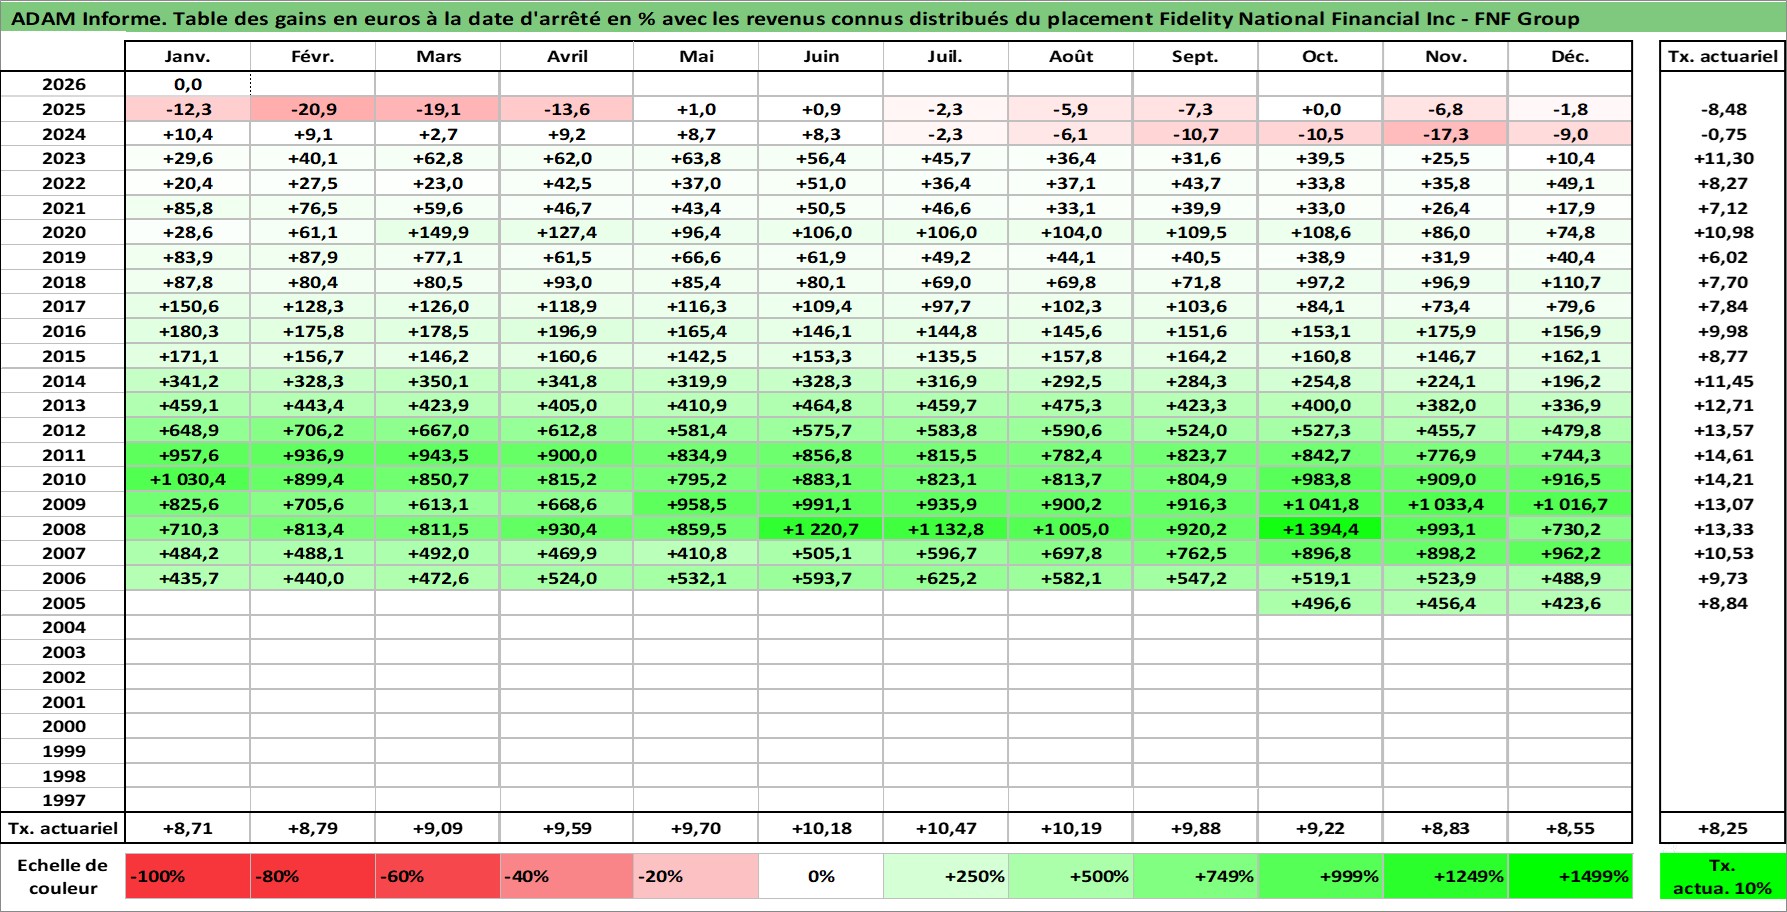Click the 'Janv.' column header
Screen dimensions: 1787x912
(x=188, y=57)
